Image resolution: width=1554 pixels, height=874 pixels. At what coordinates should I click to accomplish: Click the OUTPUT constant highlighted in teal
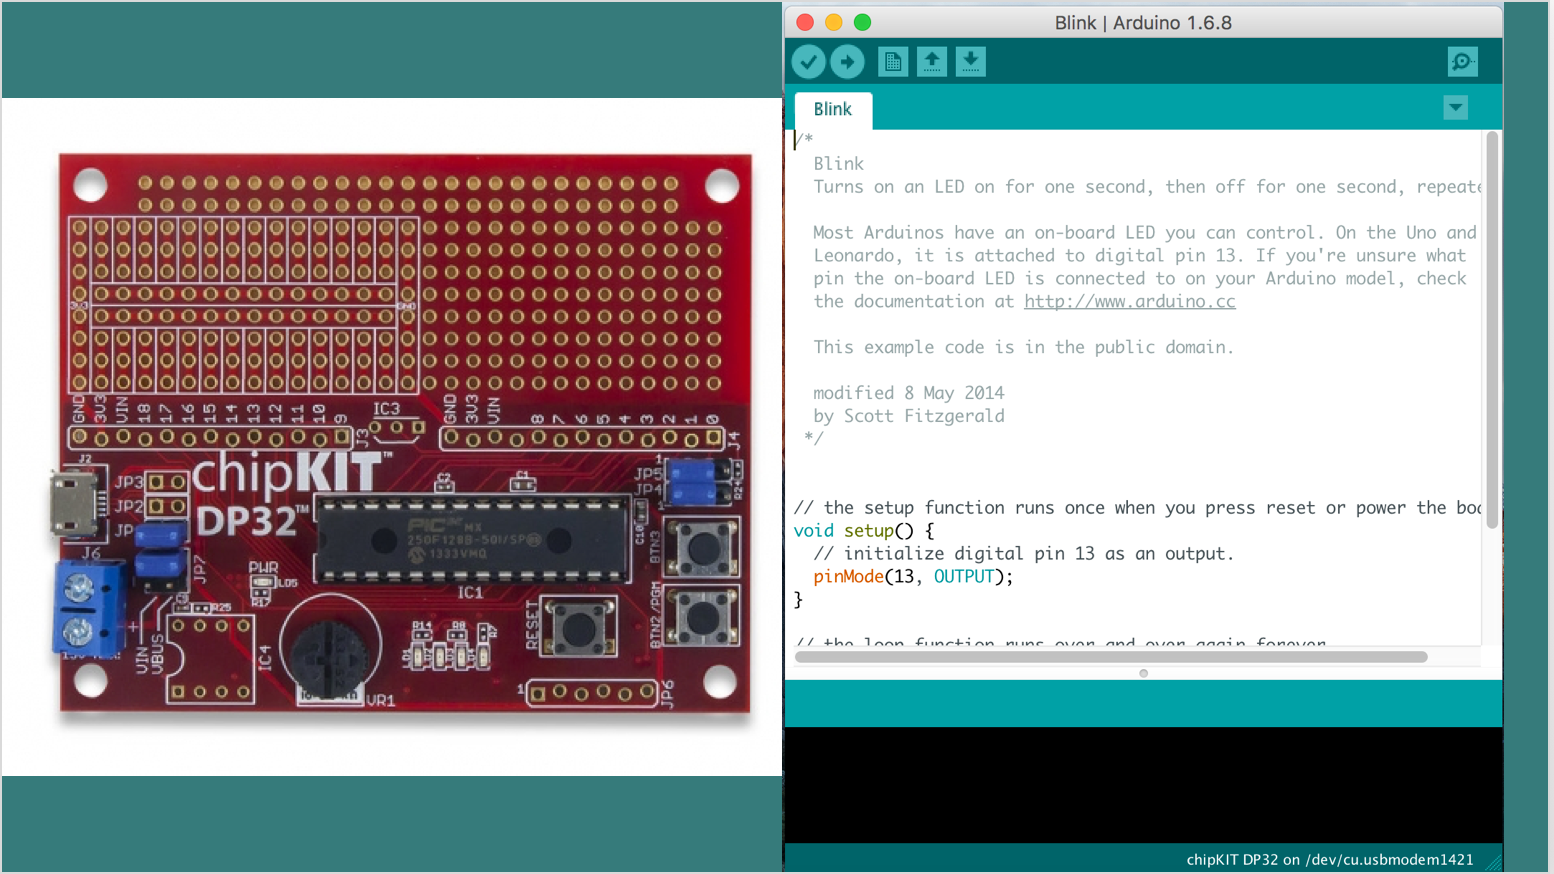coord(965,576)
